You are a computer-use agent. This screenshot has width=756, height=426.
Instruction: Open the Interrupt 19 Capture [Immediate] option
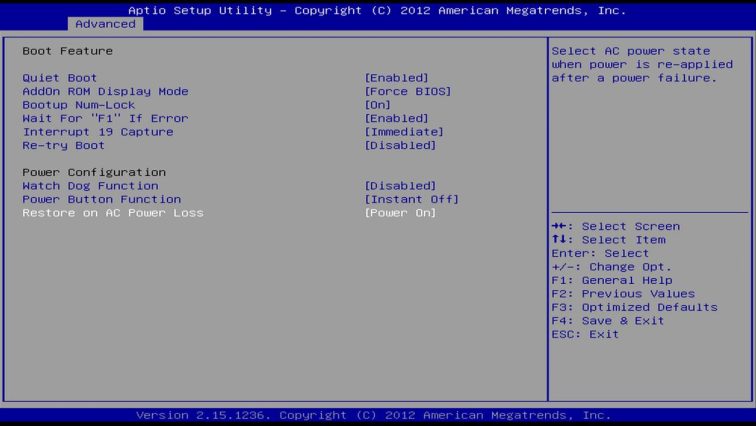[x=403, y=132]
